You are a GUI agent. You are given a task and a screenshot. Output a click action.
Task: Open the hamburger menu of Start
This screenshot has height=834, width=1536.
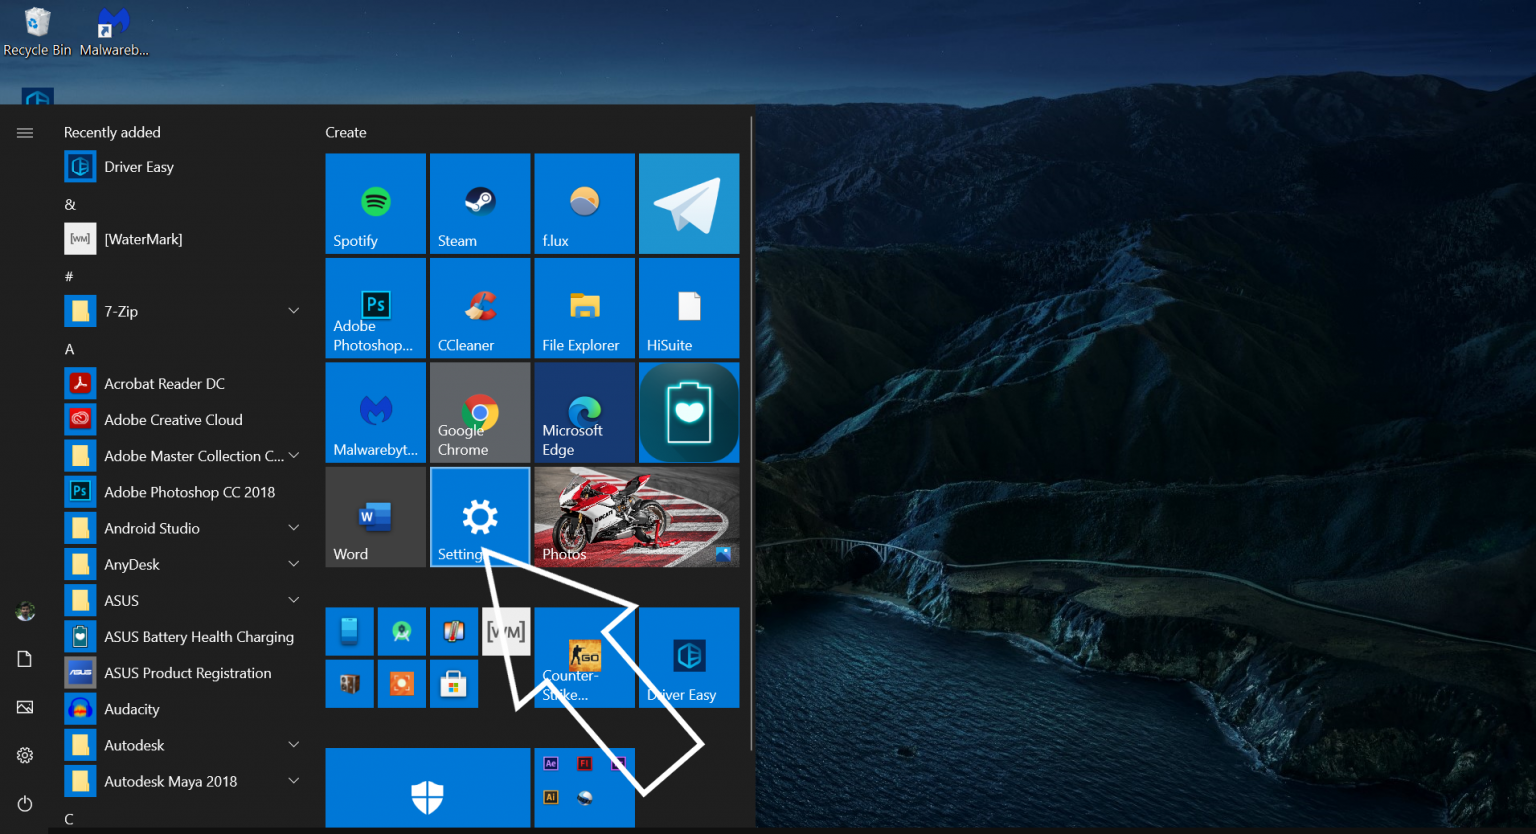(x=25, y=133)
